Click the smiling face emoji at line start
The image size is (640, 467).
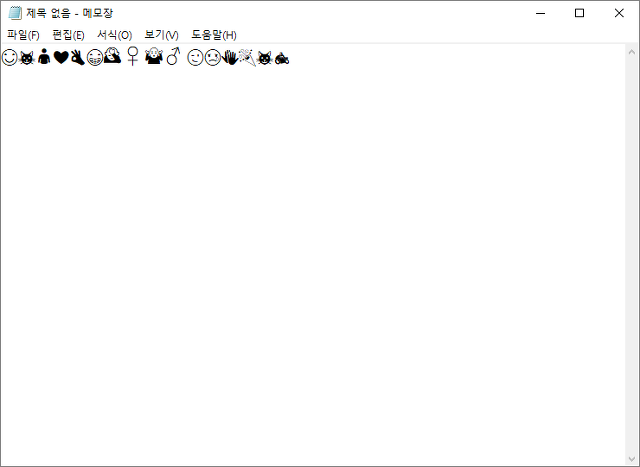[9, 57]
